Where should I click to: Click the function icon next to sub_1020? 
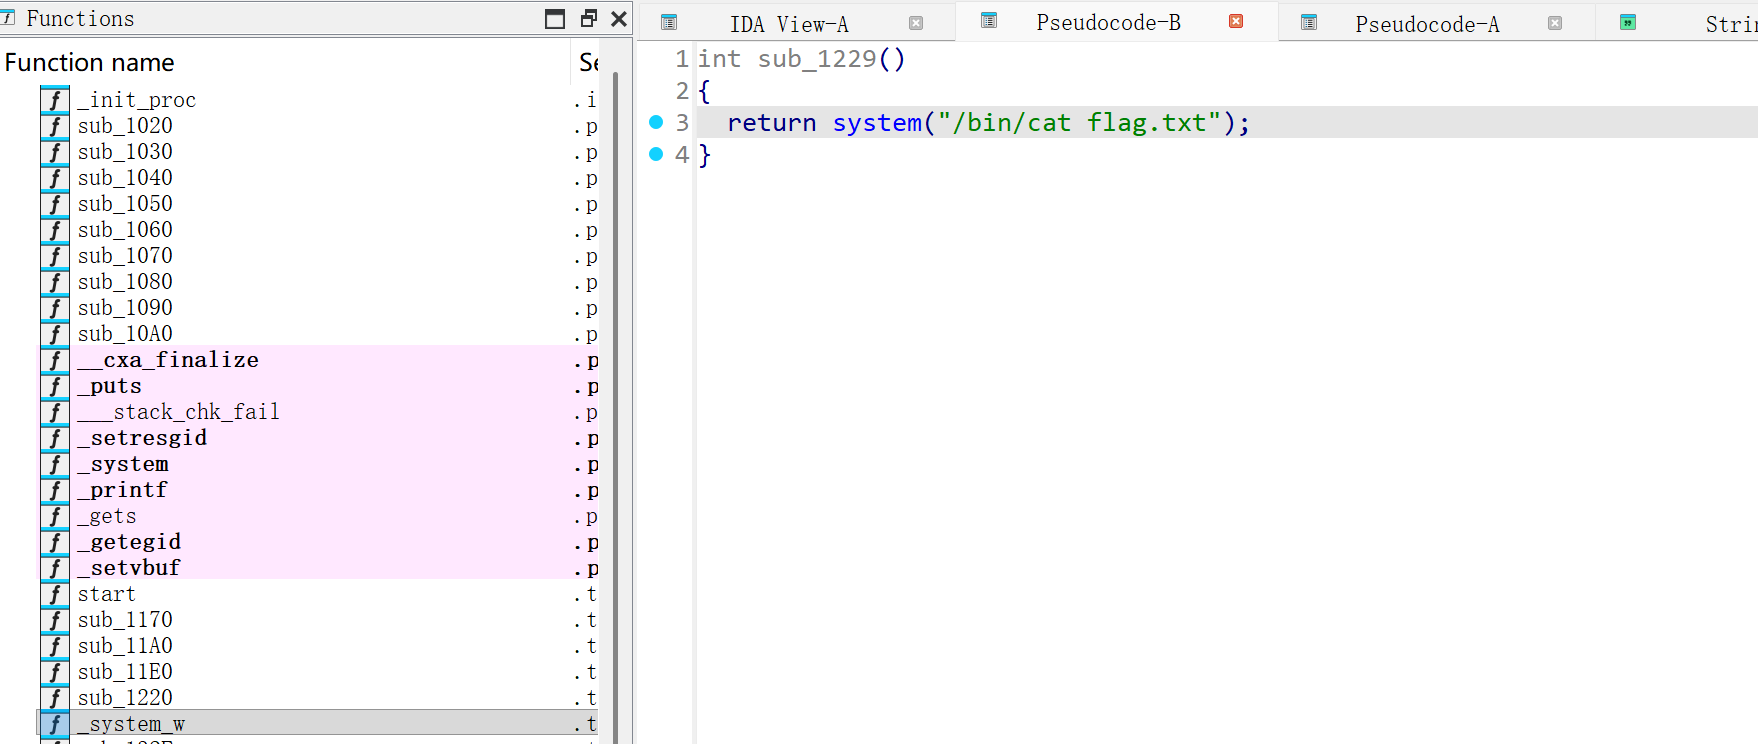(x=55, y=126)
